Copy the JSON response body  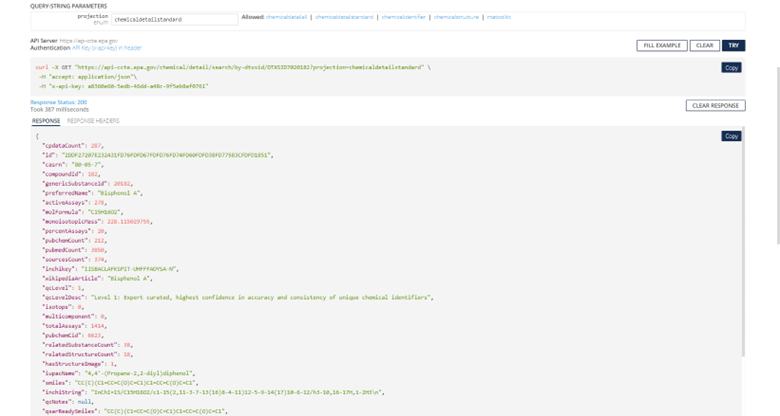pyautogui.click(x=731, y=136)
